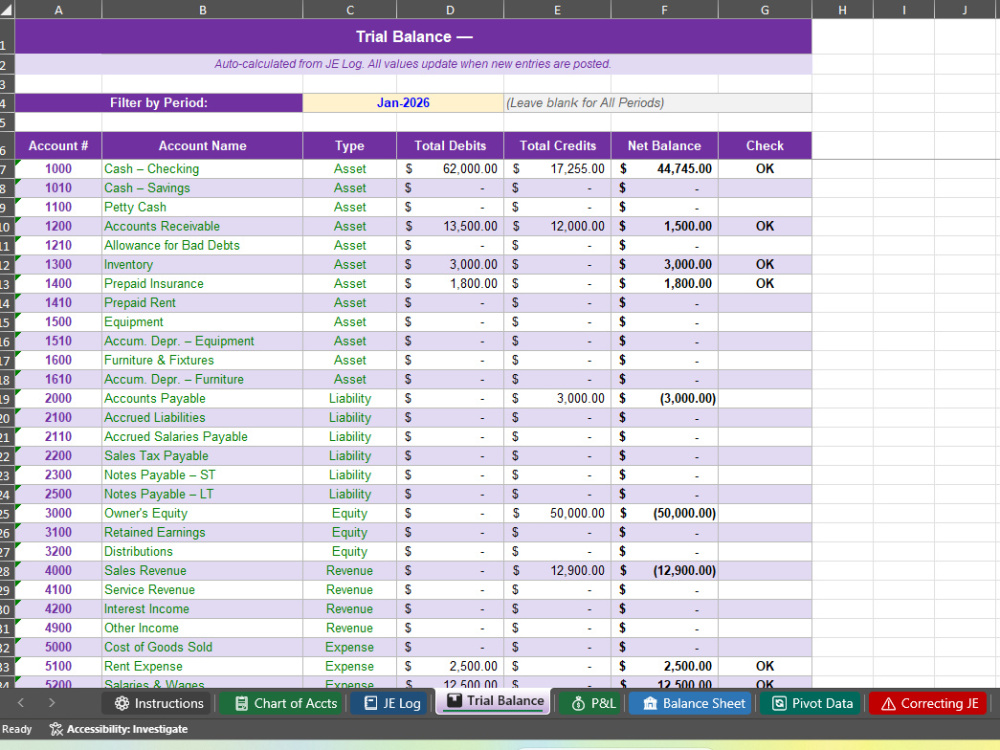Select the 17,255.00 total credits cell

[557, 169]
